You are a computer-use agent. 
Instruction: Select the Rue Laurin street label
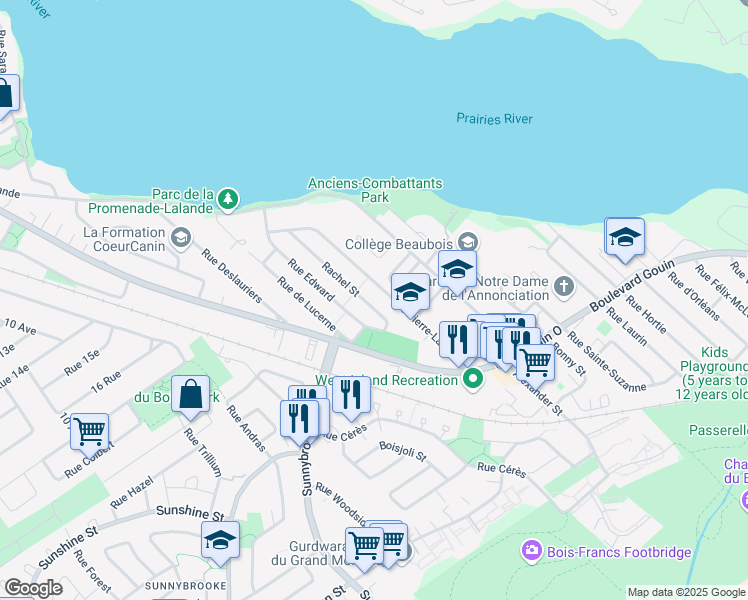pos(627,327)
